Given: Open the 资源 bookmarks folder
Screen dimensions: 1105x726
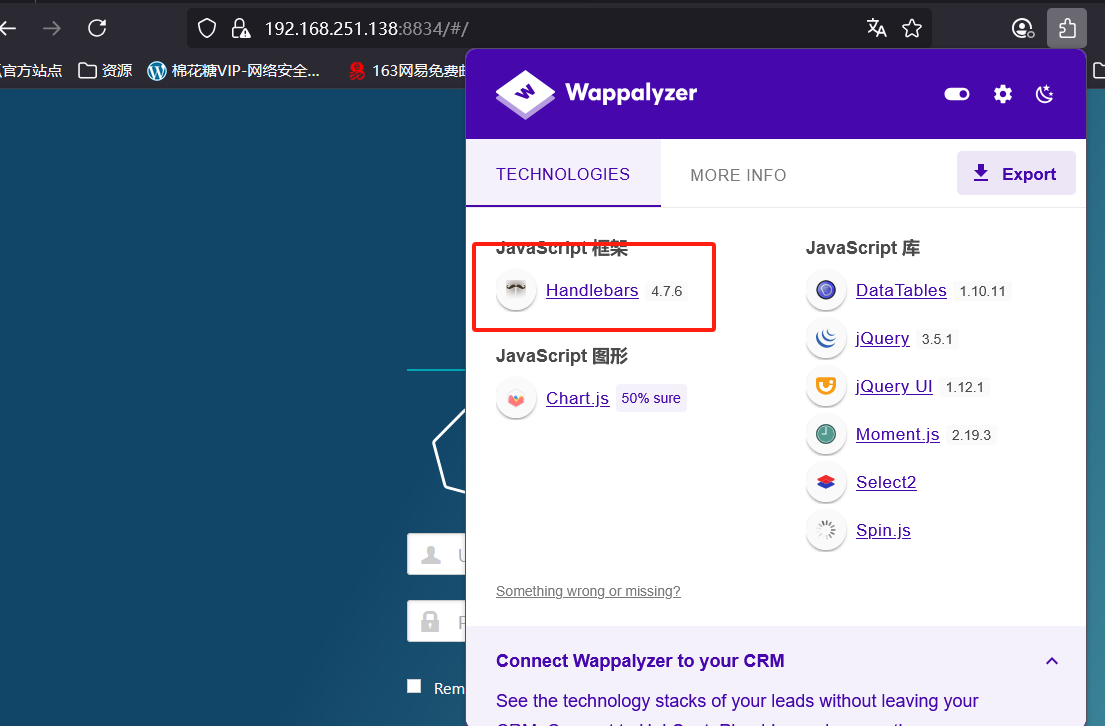Looking at the screenshot, I should pyautogui.click(x=106, y=70).
